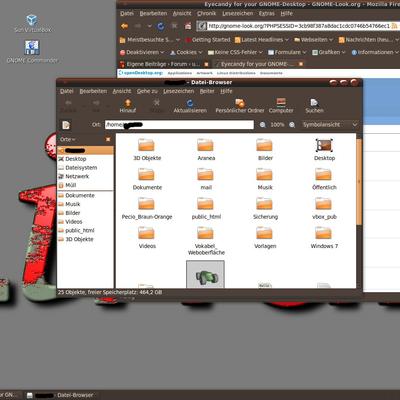Open the Desktop folder icon in file view
This screenshot has height=400, width=400.
tap(324, 145)
